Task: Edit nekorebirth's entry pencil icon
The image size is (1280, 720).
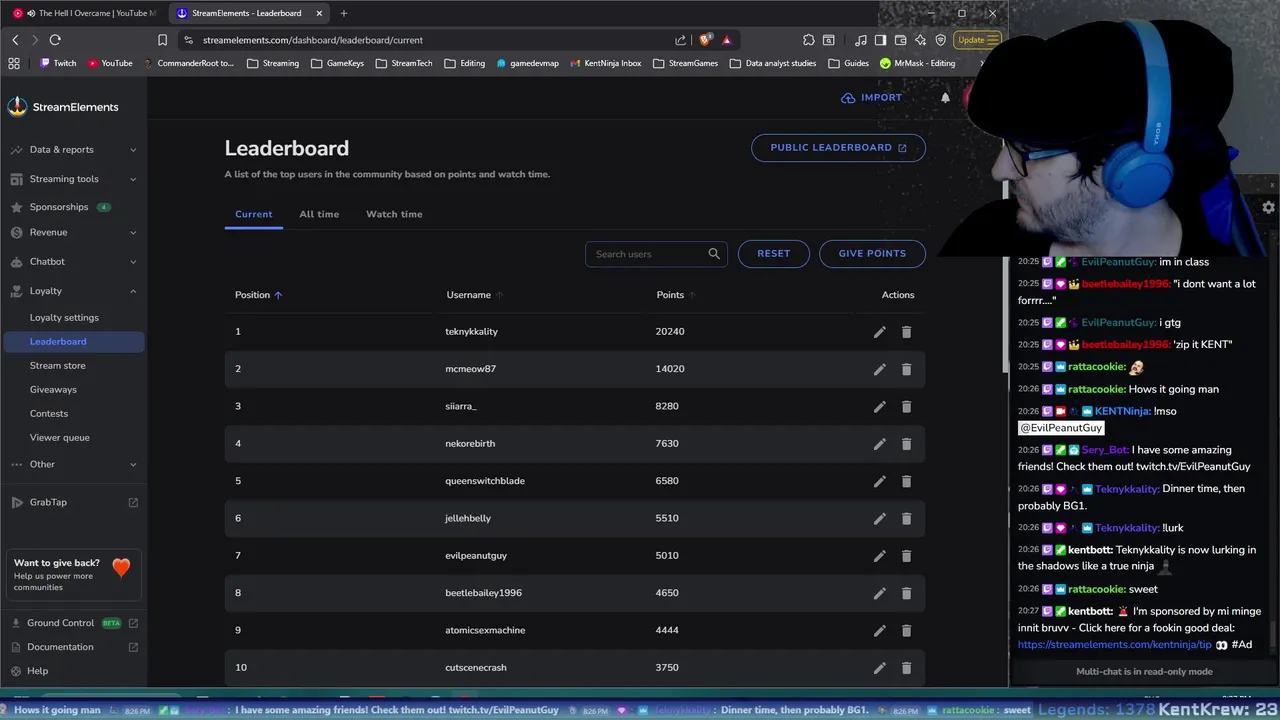Action: (880, 444)
